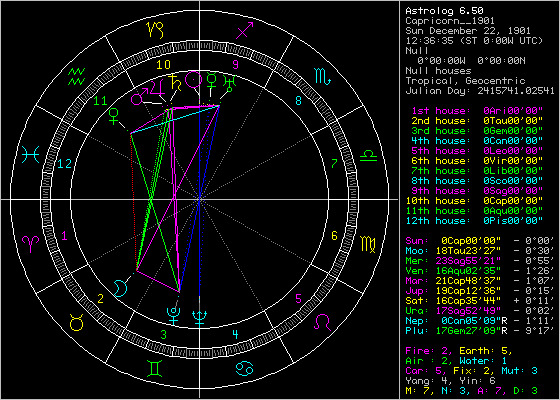
Task: Click 'Yang: 4, Yin: 6' summary line
Action: pyautogui.click(x=450, y=381)
